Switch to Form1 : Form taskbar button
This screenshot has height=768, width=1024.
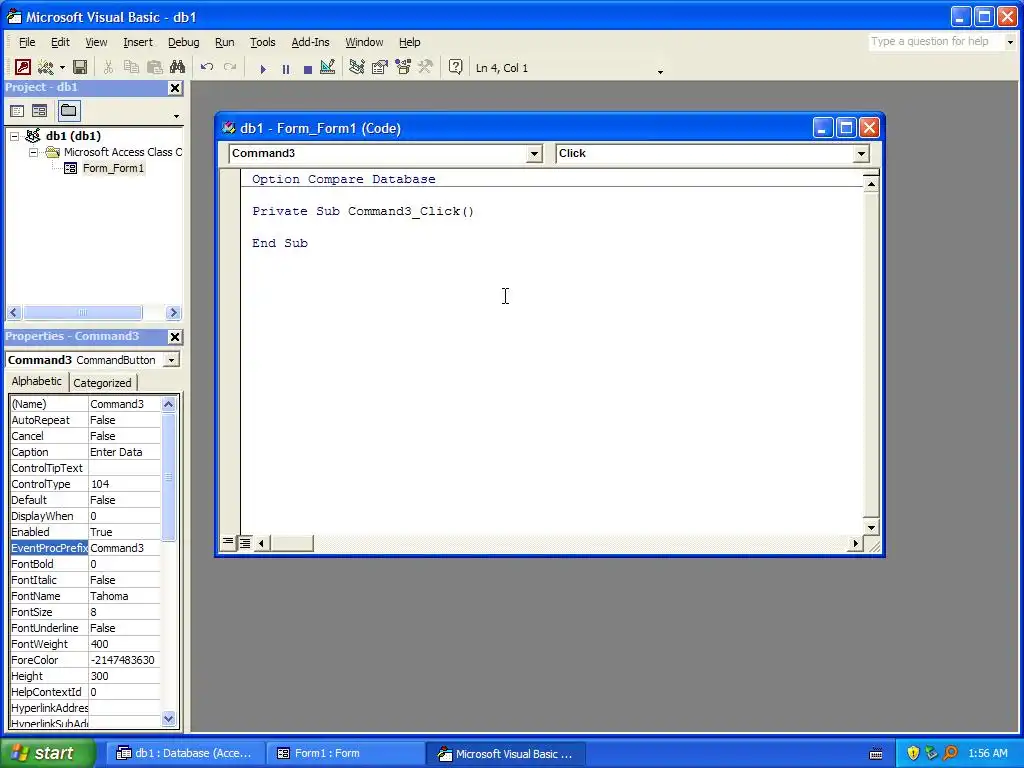click(x=346, y=753)
